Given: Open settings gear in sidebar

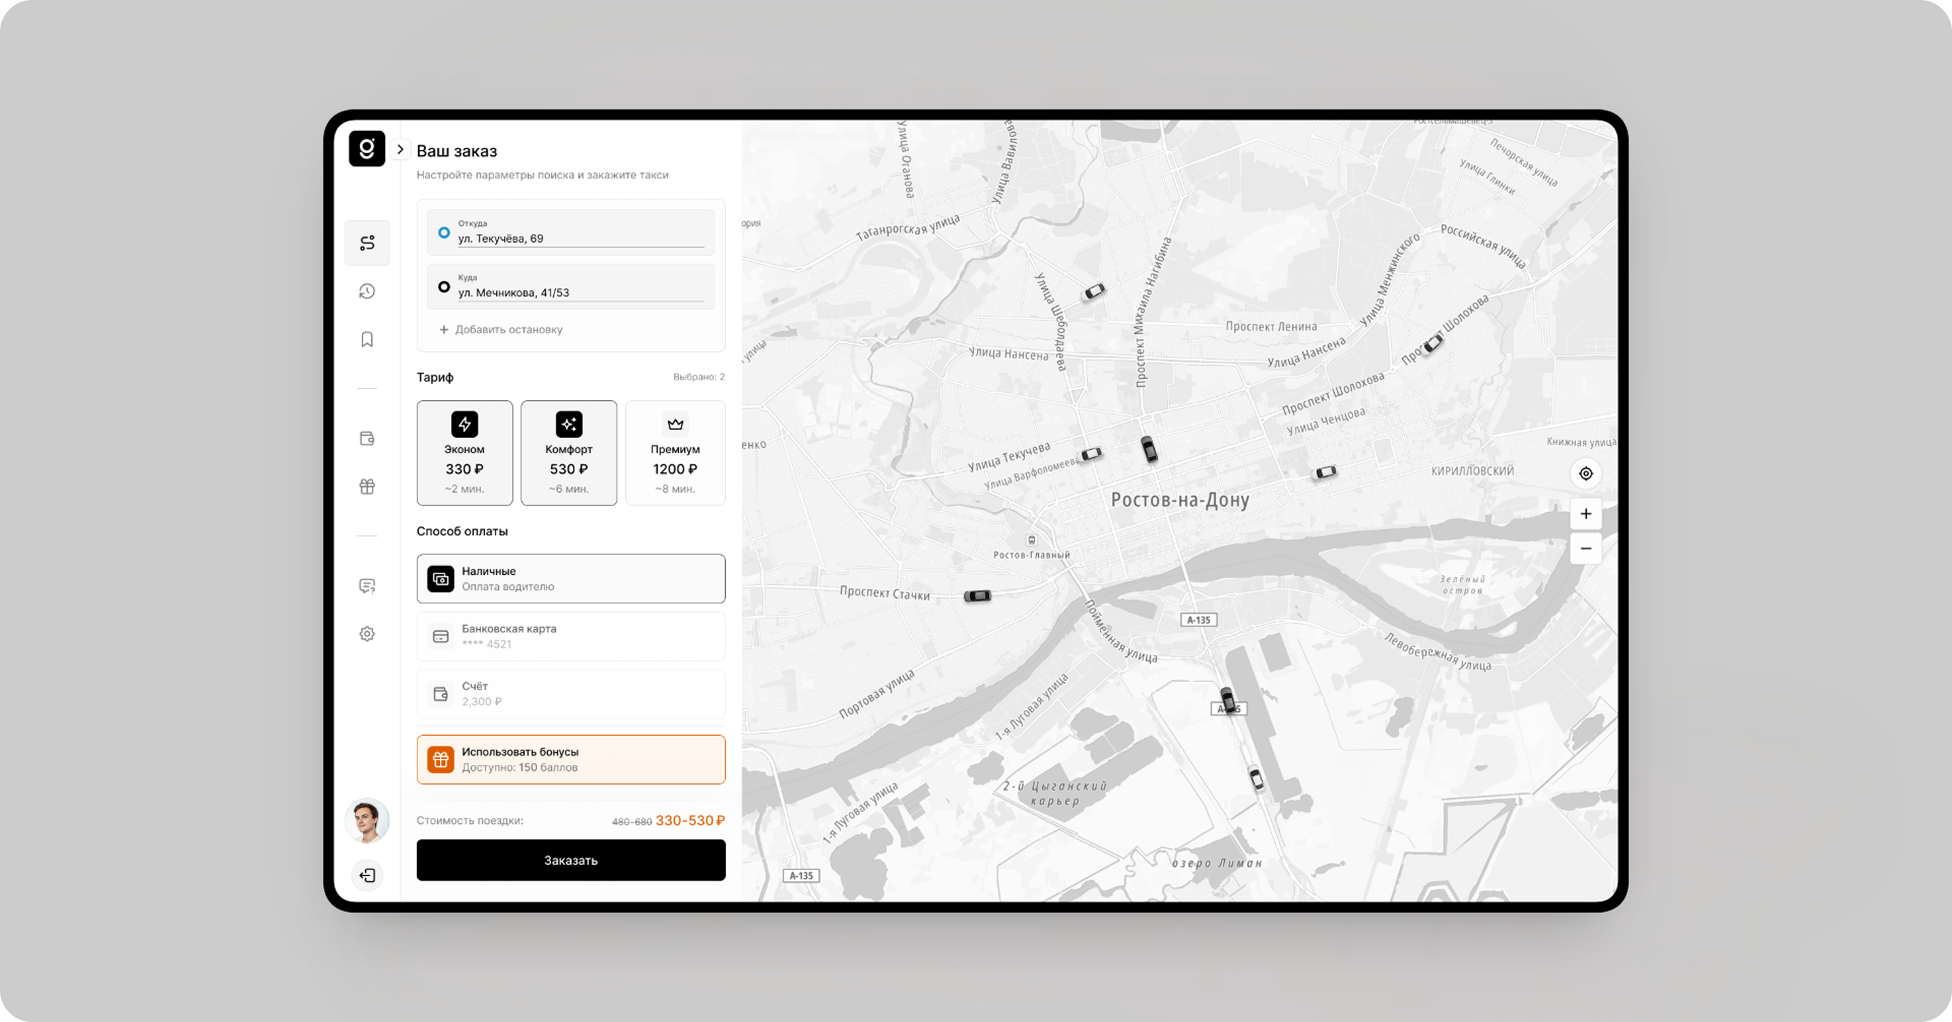Looking at the screenshot, I should click(x=367, y=634).
